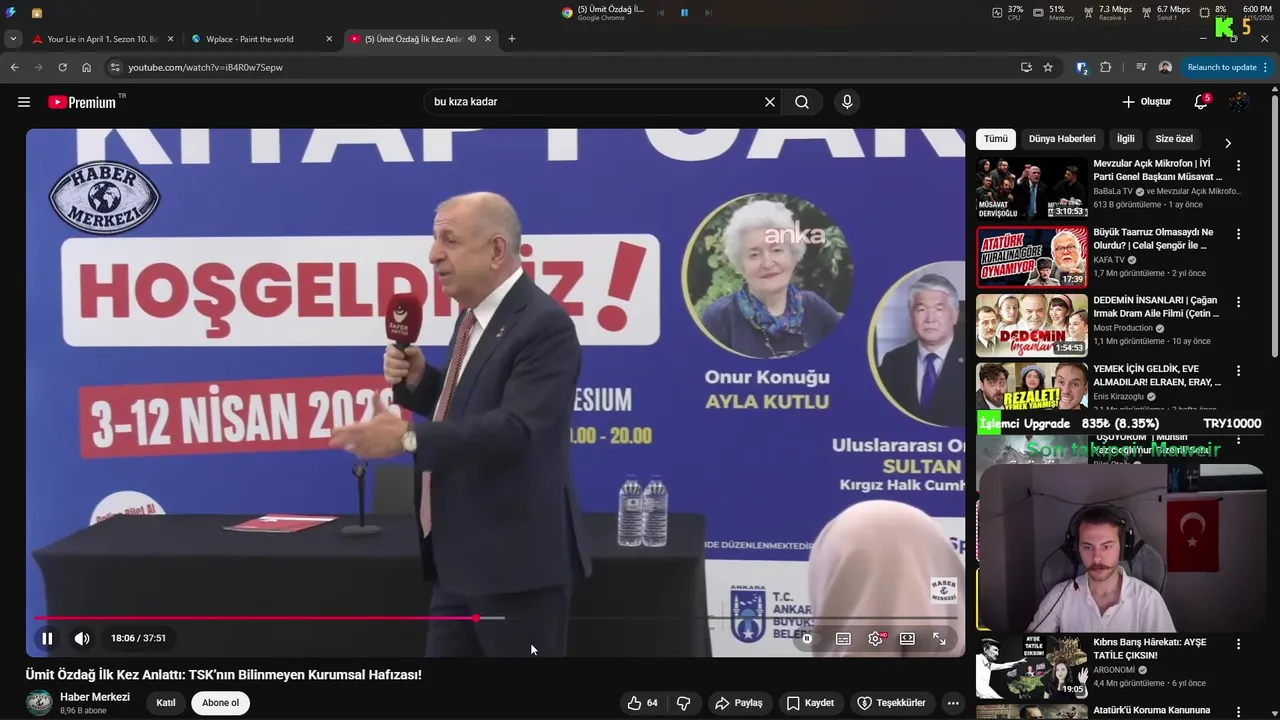Click YouTube URL in address bar
This screenshot has width=1280, height=720.
[205, 67]
